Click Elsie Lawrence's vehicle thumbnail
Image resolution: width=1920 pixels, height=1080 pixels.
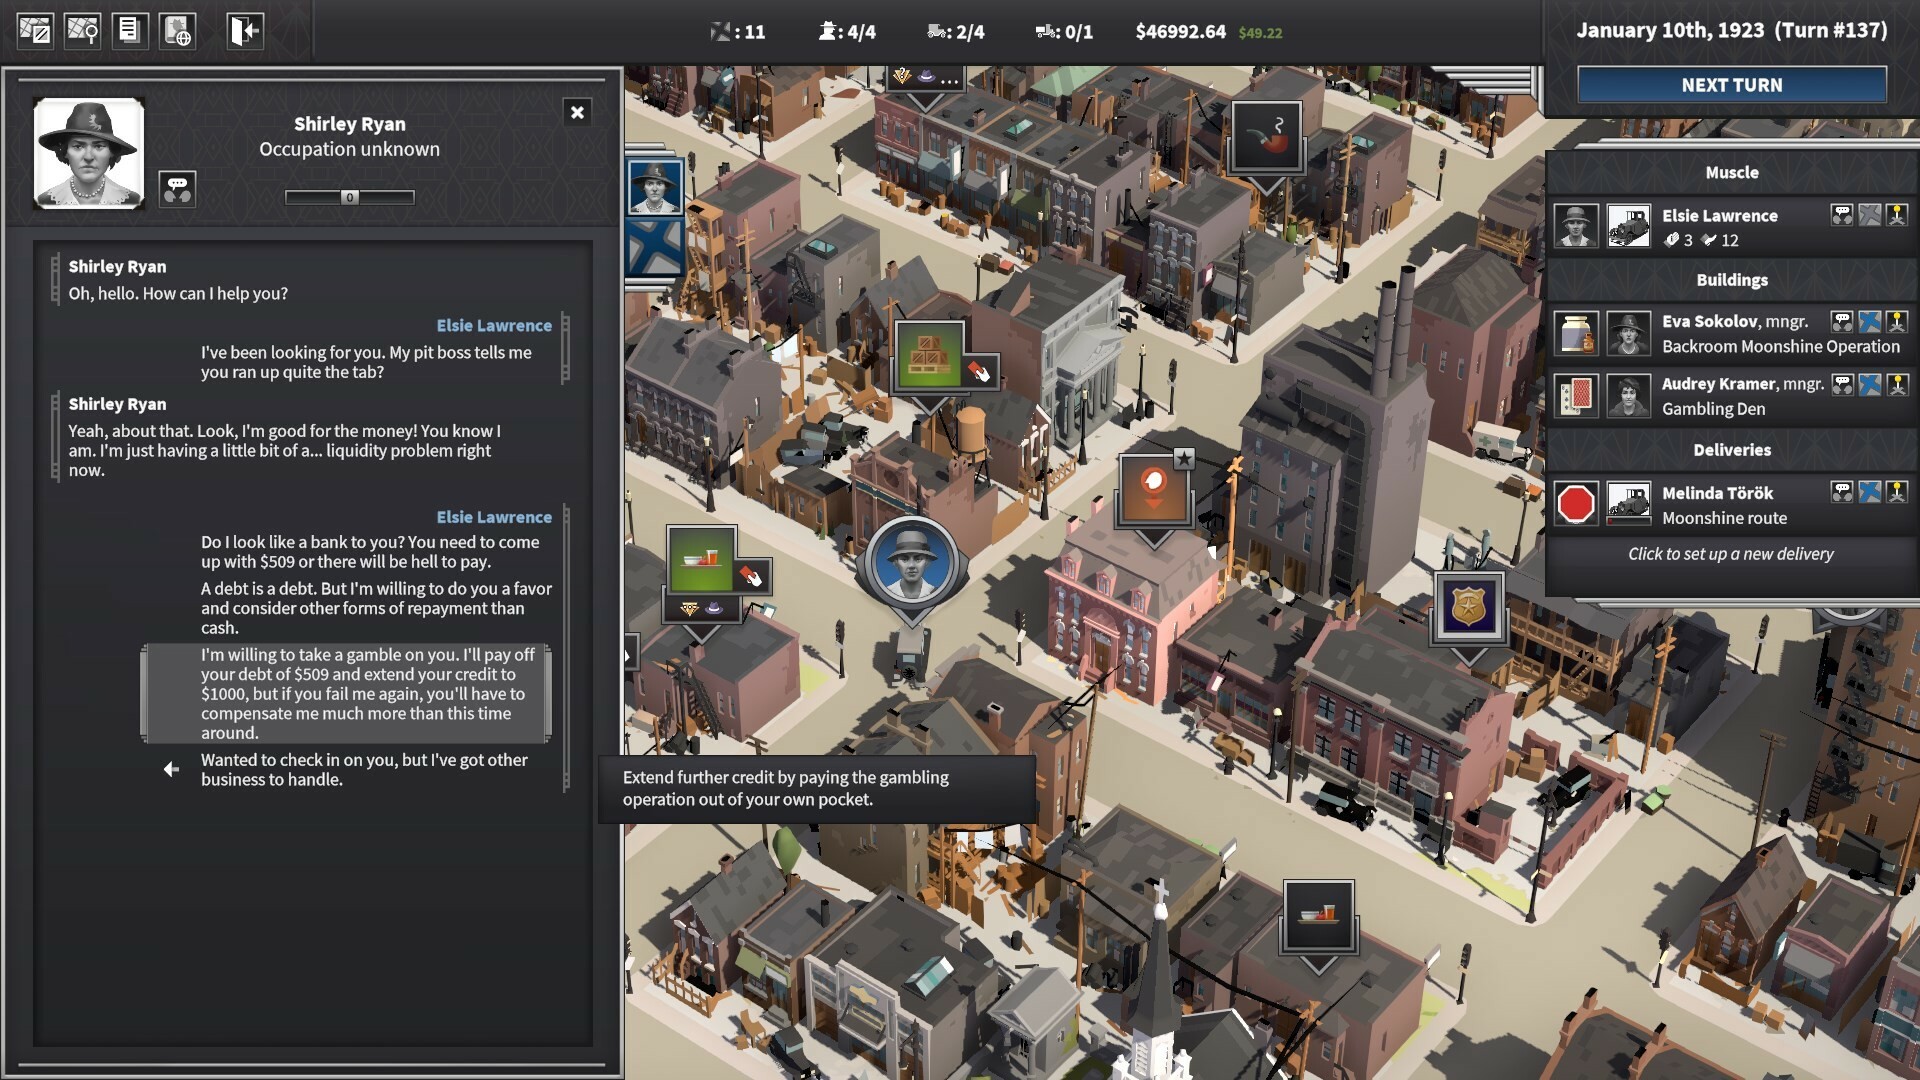coord(1628,226)
